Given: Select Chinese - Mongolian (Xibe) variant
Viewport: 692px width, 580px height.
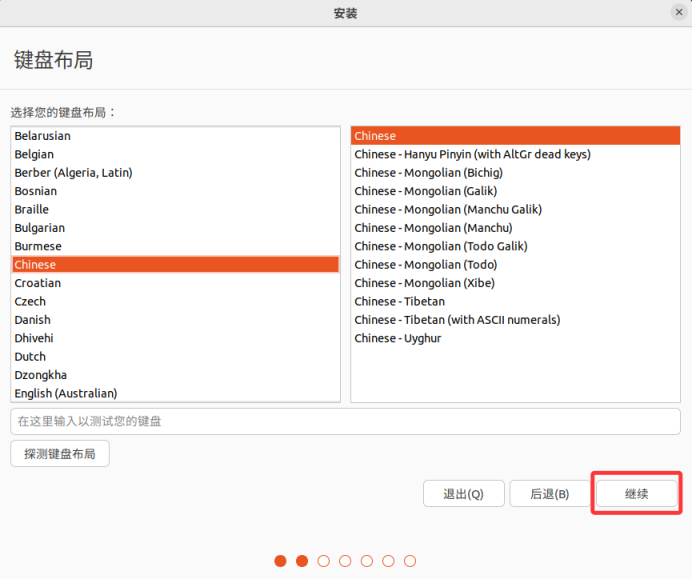Looking at the screenshot, I should (x=515, y=283).
